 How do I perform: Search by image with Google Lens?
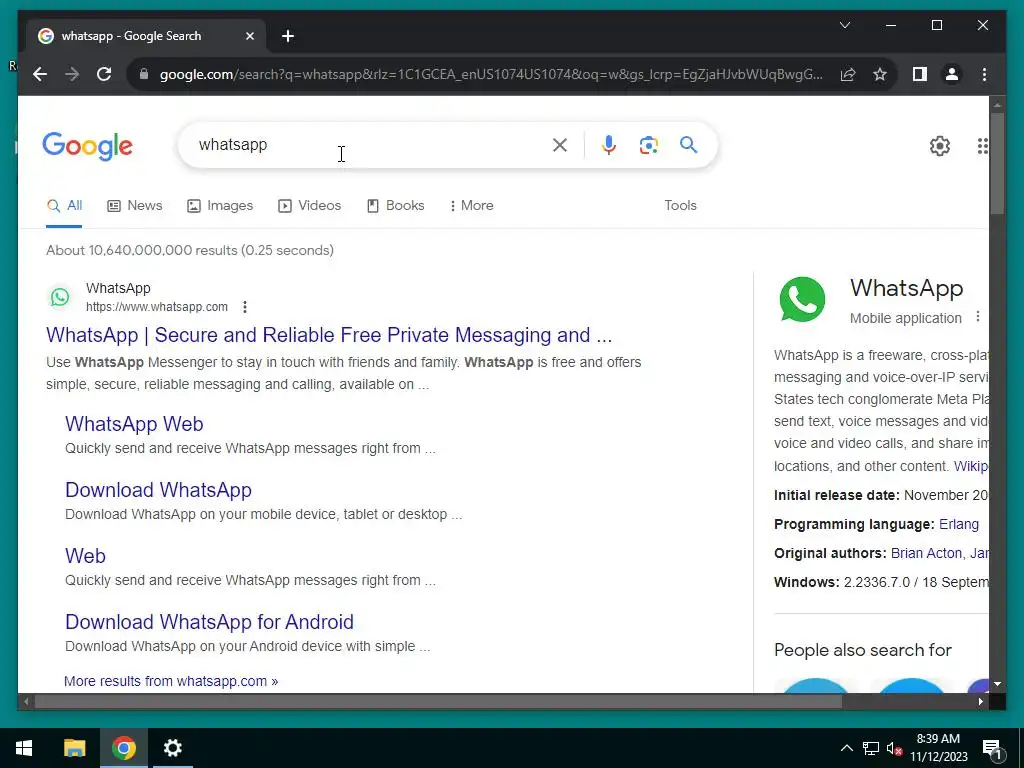pos(648,145)
